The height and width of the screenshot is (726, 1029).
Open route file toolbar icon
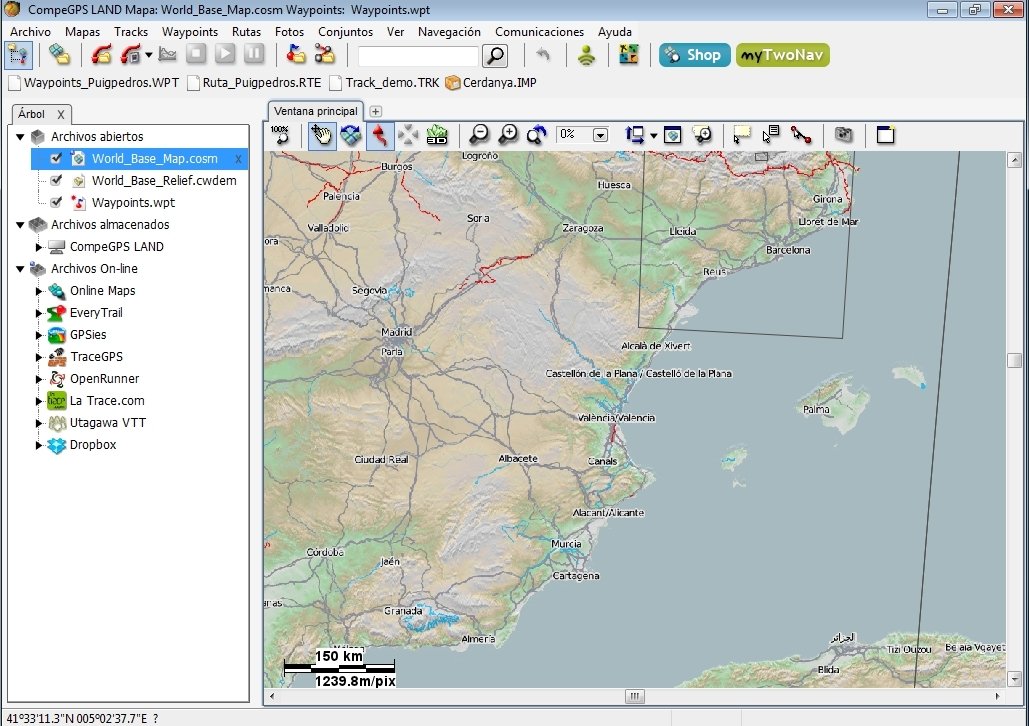click(x=324, y=54)
